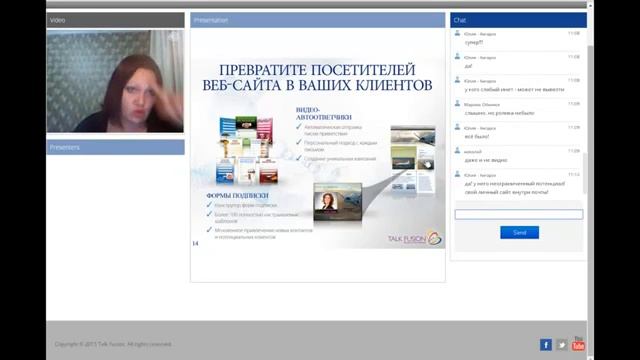Click the Chat panel header
Image resolution: width=640 pixels, height=360 pixels.
pyautogui.click(x=518, y=20)
